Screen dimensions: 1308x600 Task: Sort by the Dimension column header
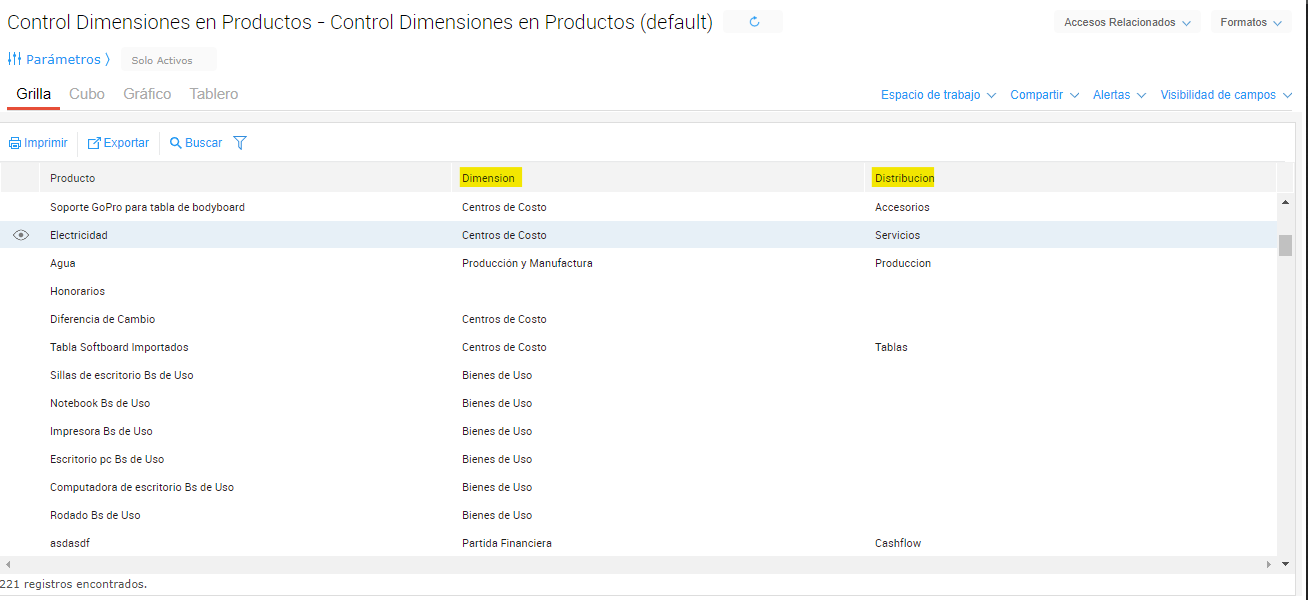coord(488,178)
